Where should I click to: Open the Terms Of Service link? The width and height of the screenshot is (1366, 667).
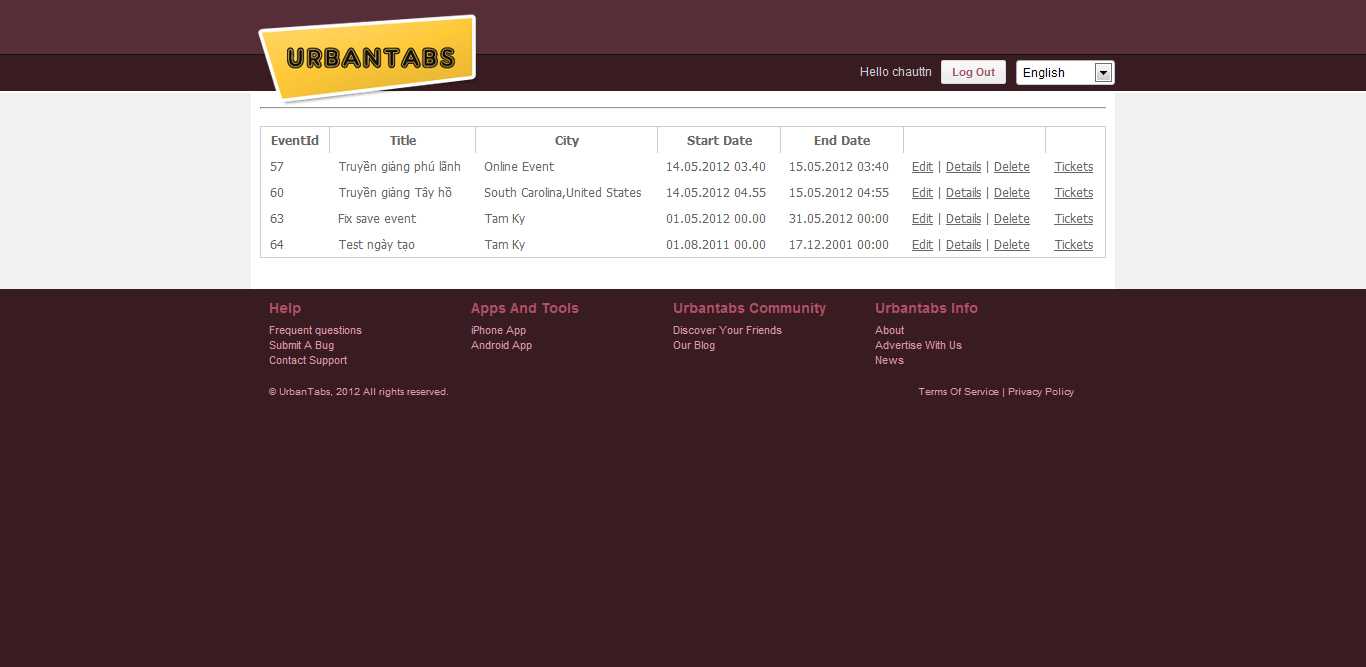(958, 392)
